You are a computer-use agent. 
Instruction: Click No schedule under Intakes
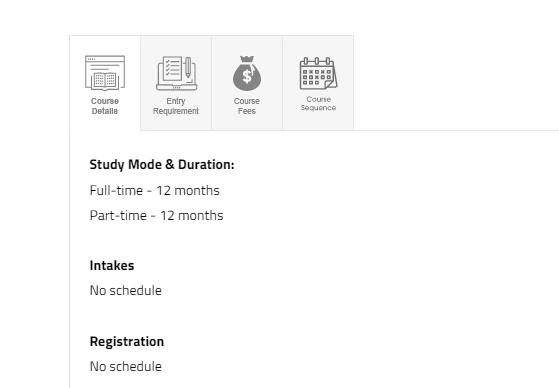tap(125, 290)
